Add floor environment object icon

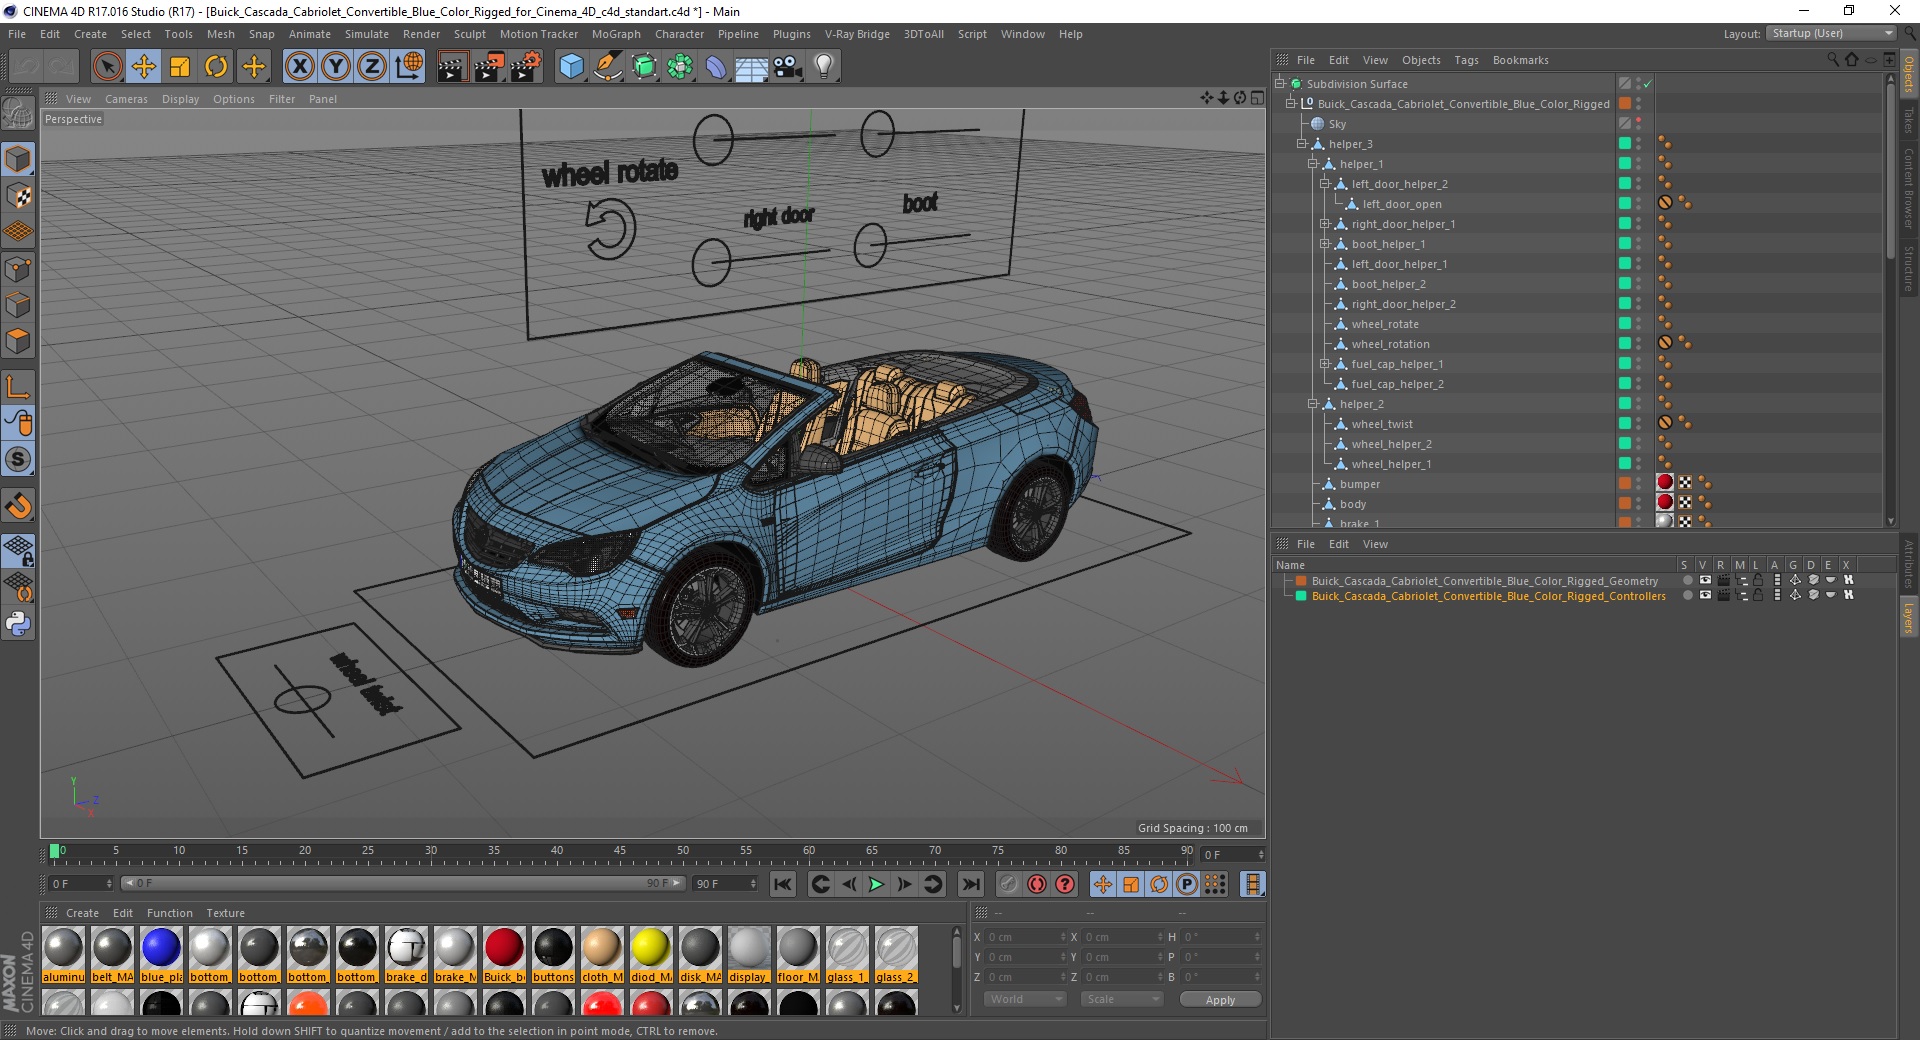point(752,67)
